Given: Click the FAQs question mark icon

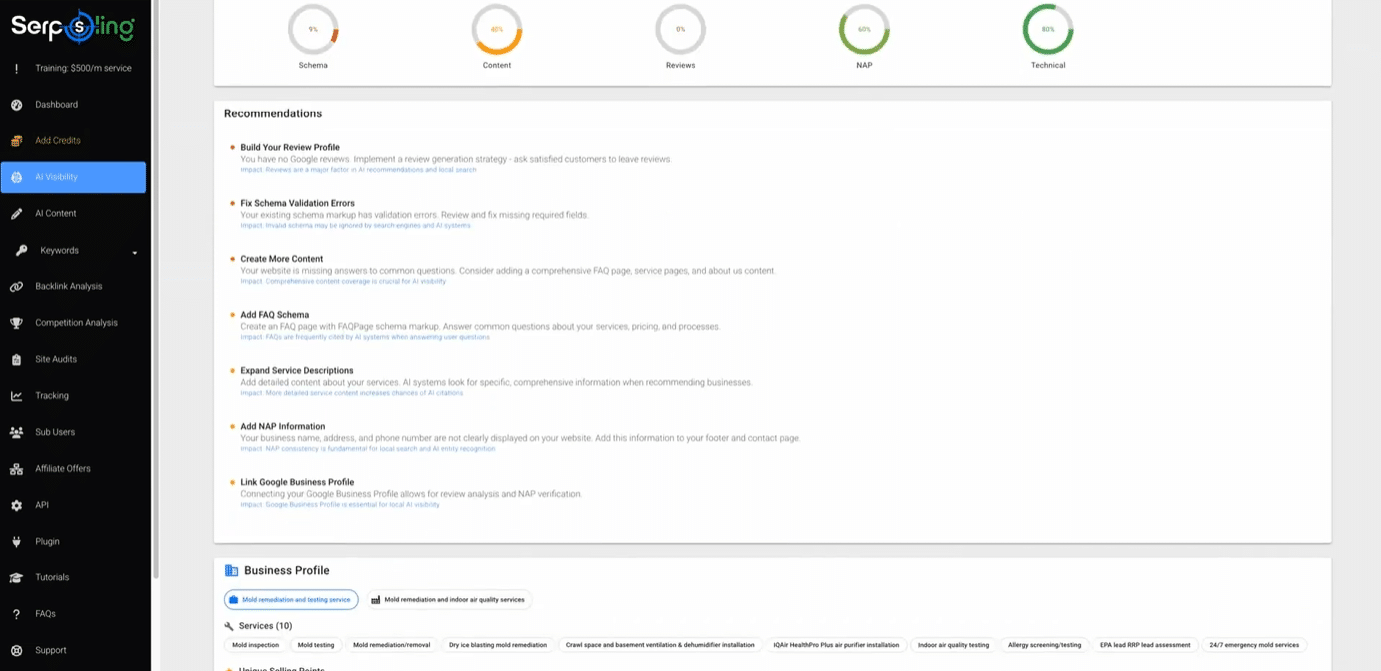Looking at the screenshot, I should click(16, 614).
